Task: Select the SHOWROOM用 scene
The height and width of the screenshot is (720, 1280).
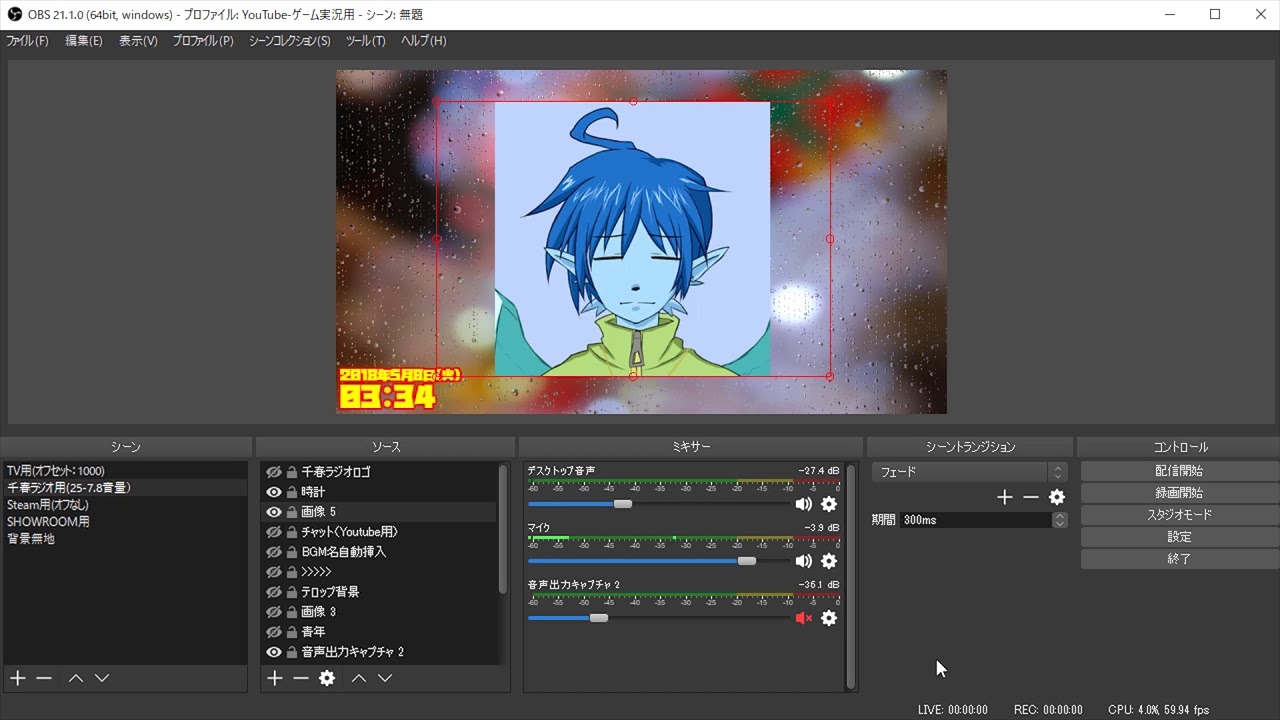Action: tap(125, 522)
